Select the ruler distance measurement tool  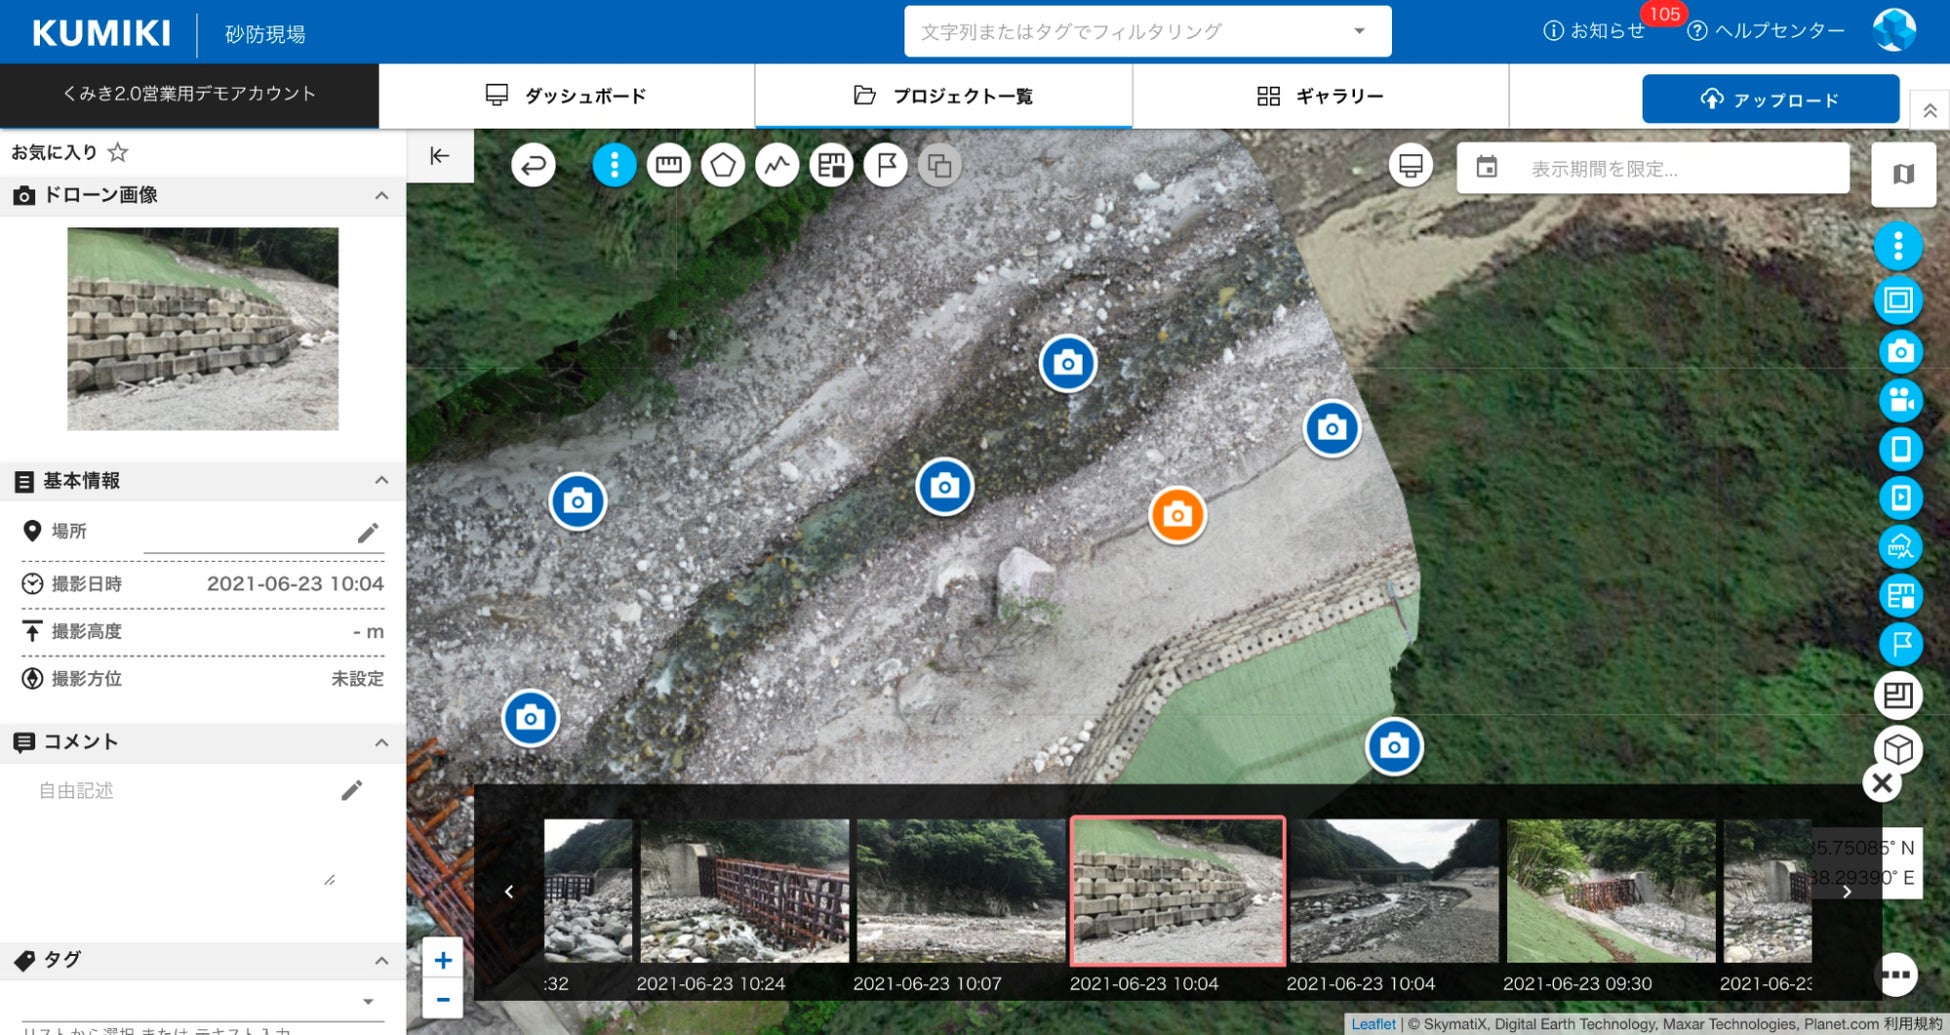[669, 165]
